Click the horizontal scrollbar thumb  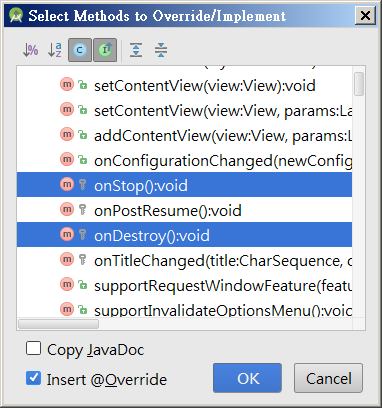click(59, 324)
